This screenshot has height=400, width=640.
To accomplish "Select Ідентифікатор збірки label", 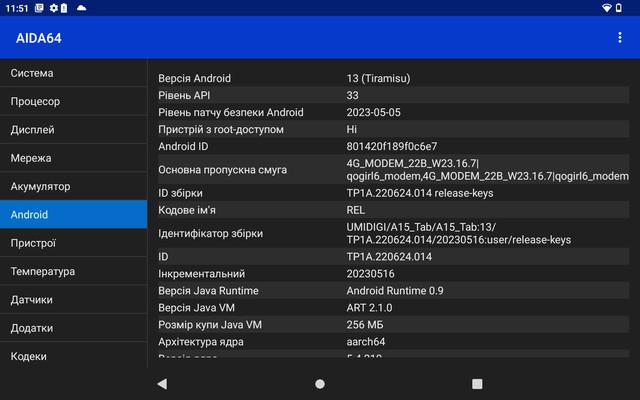I will coord(211,233).
